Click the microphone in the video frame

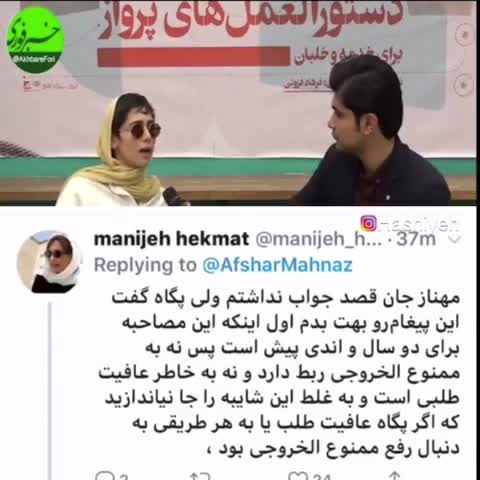[x=175, y=196]
